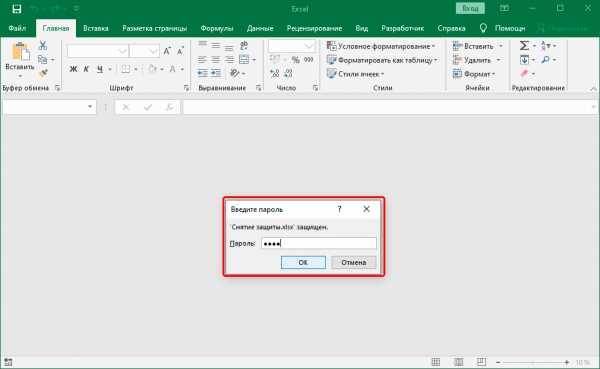This screenshot has width=600, height=369.
Task: Toggle italic К formatting
Action: [86, 69]
